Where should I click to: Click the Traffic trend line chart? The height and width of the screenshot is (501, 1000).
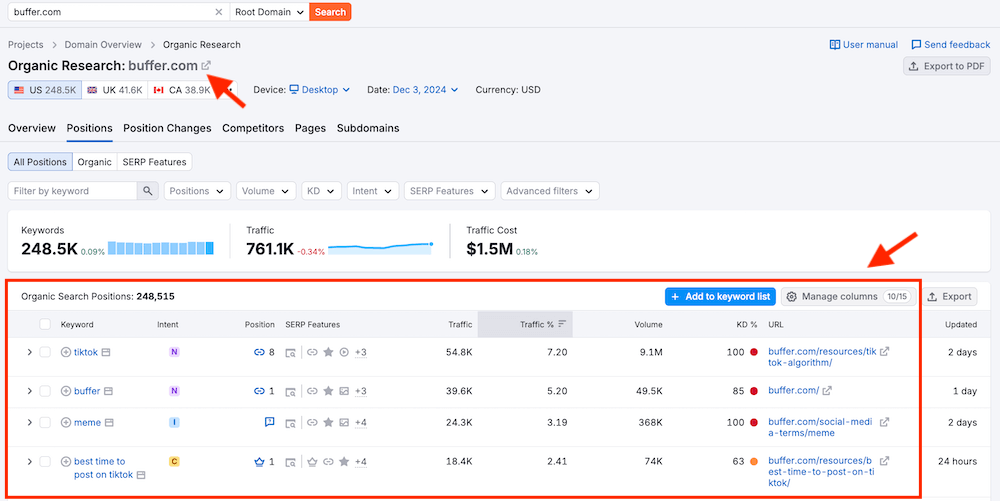(x=380, y=247)
